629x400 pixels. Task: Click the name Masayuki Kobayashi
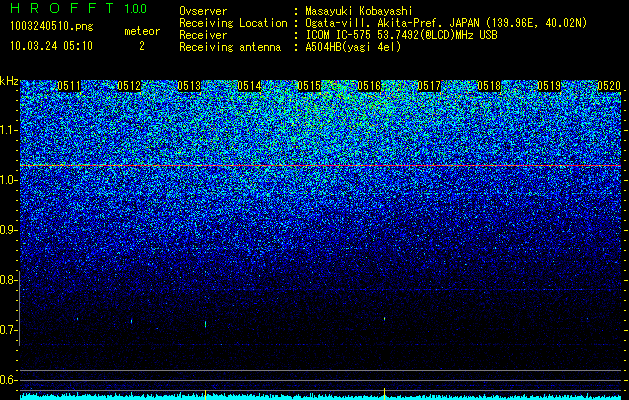tap(359, 11)
